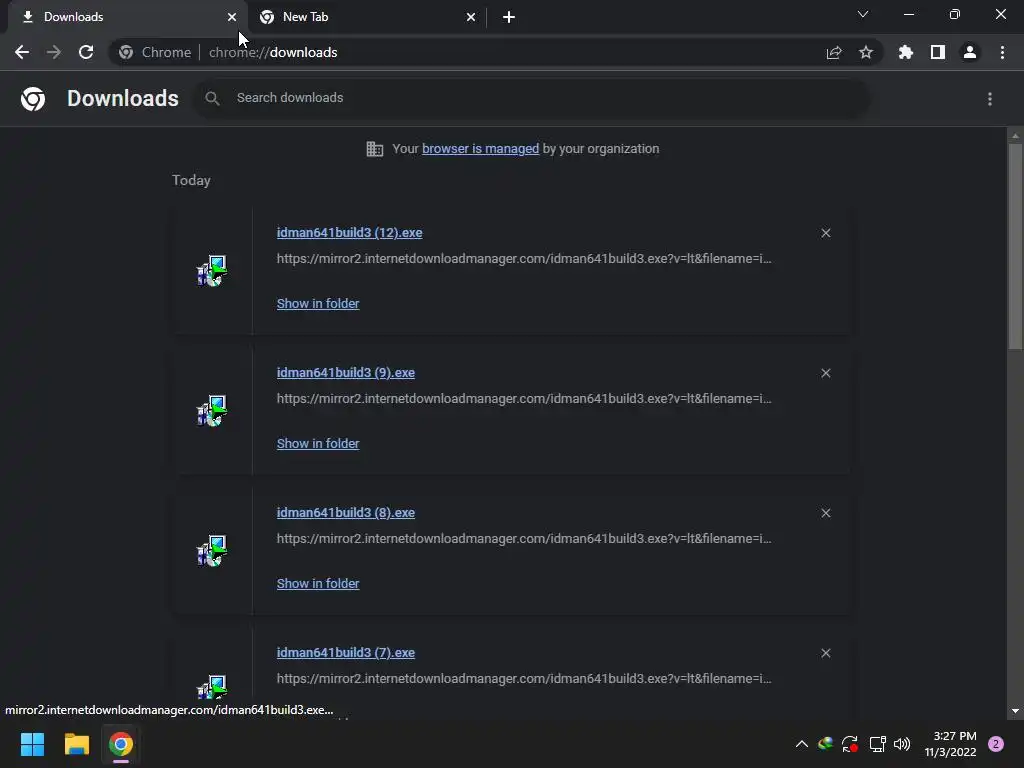Viewport: 1024px width, 768px height.
Task: Click the browser forward arrow
Action: tap(54, 52)
